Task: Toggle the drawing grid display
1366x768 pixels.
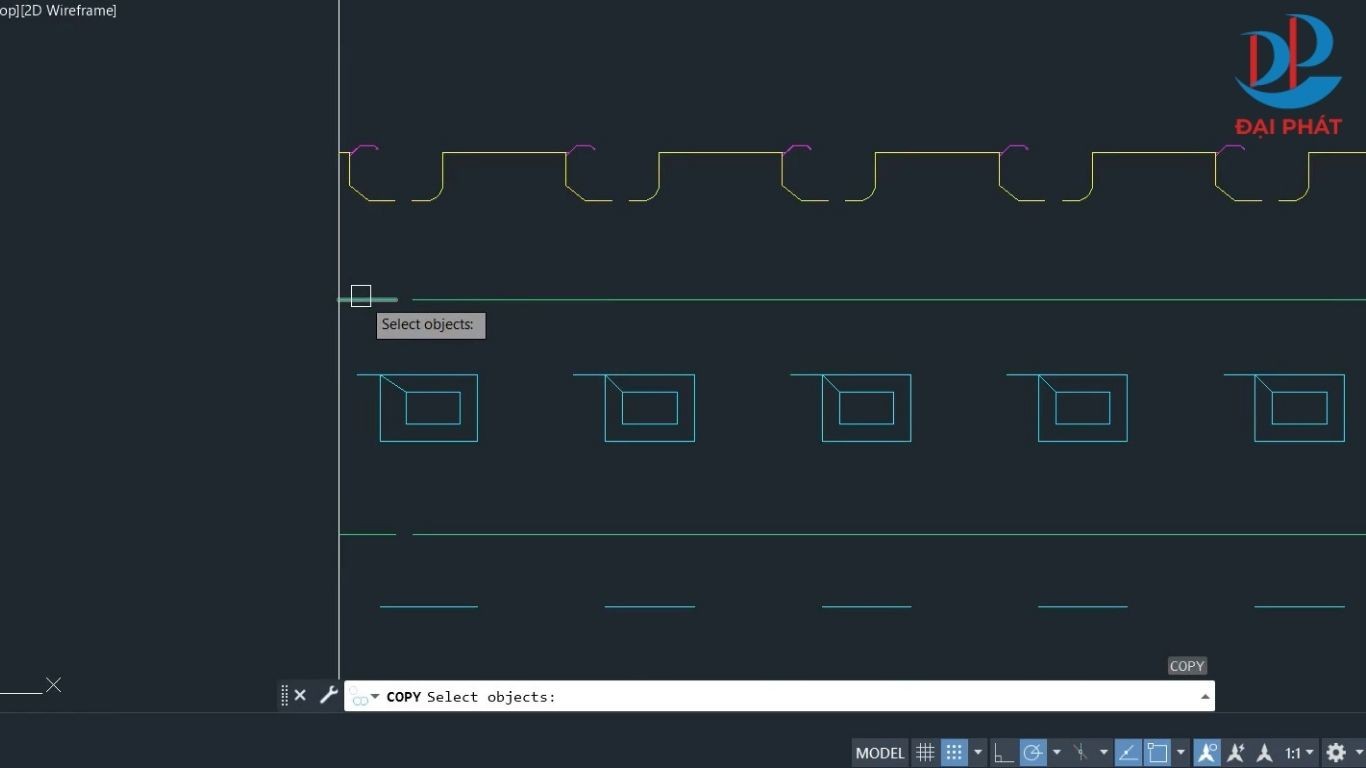Action: point(925,753)
